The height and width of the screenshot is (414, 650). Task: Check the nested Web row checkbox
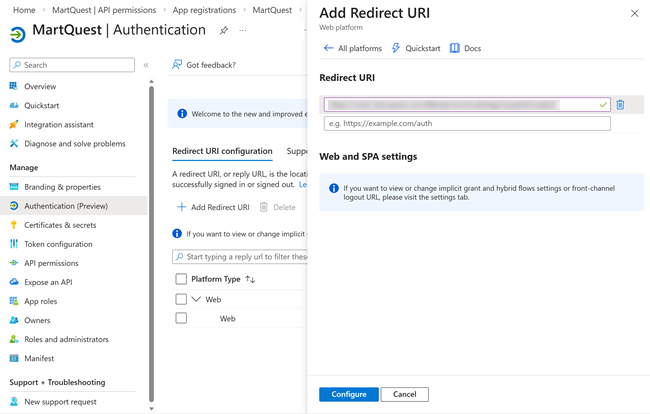point(181,318)
